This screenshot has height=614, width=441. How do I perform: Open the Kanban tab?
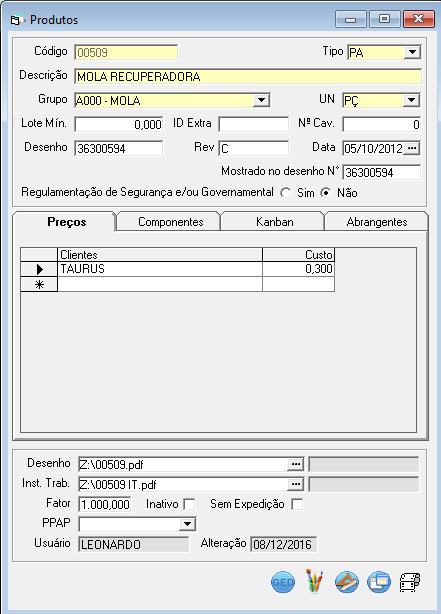click(x=273, y=222)
